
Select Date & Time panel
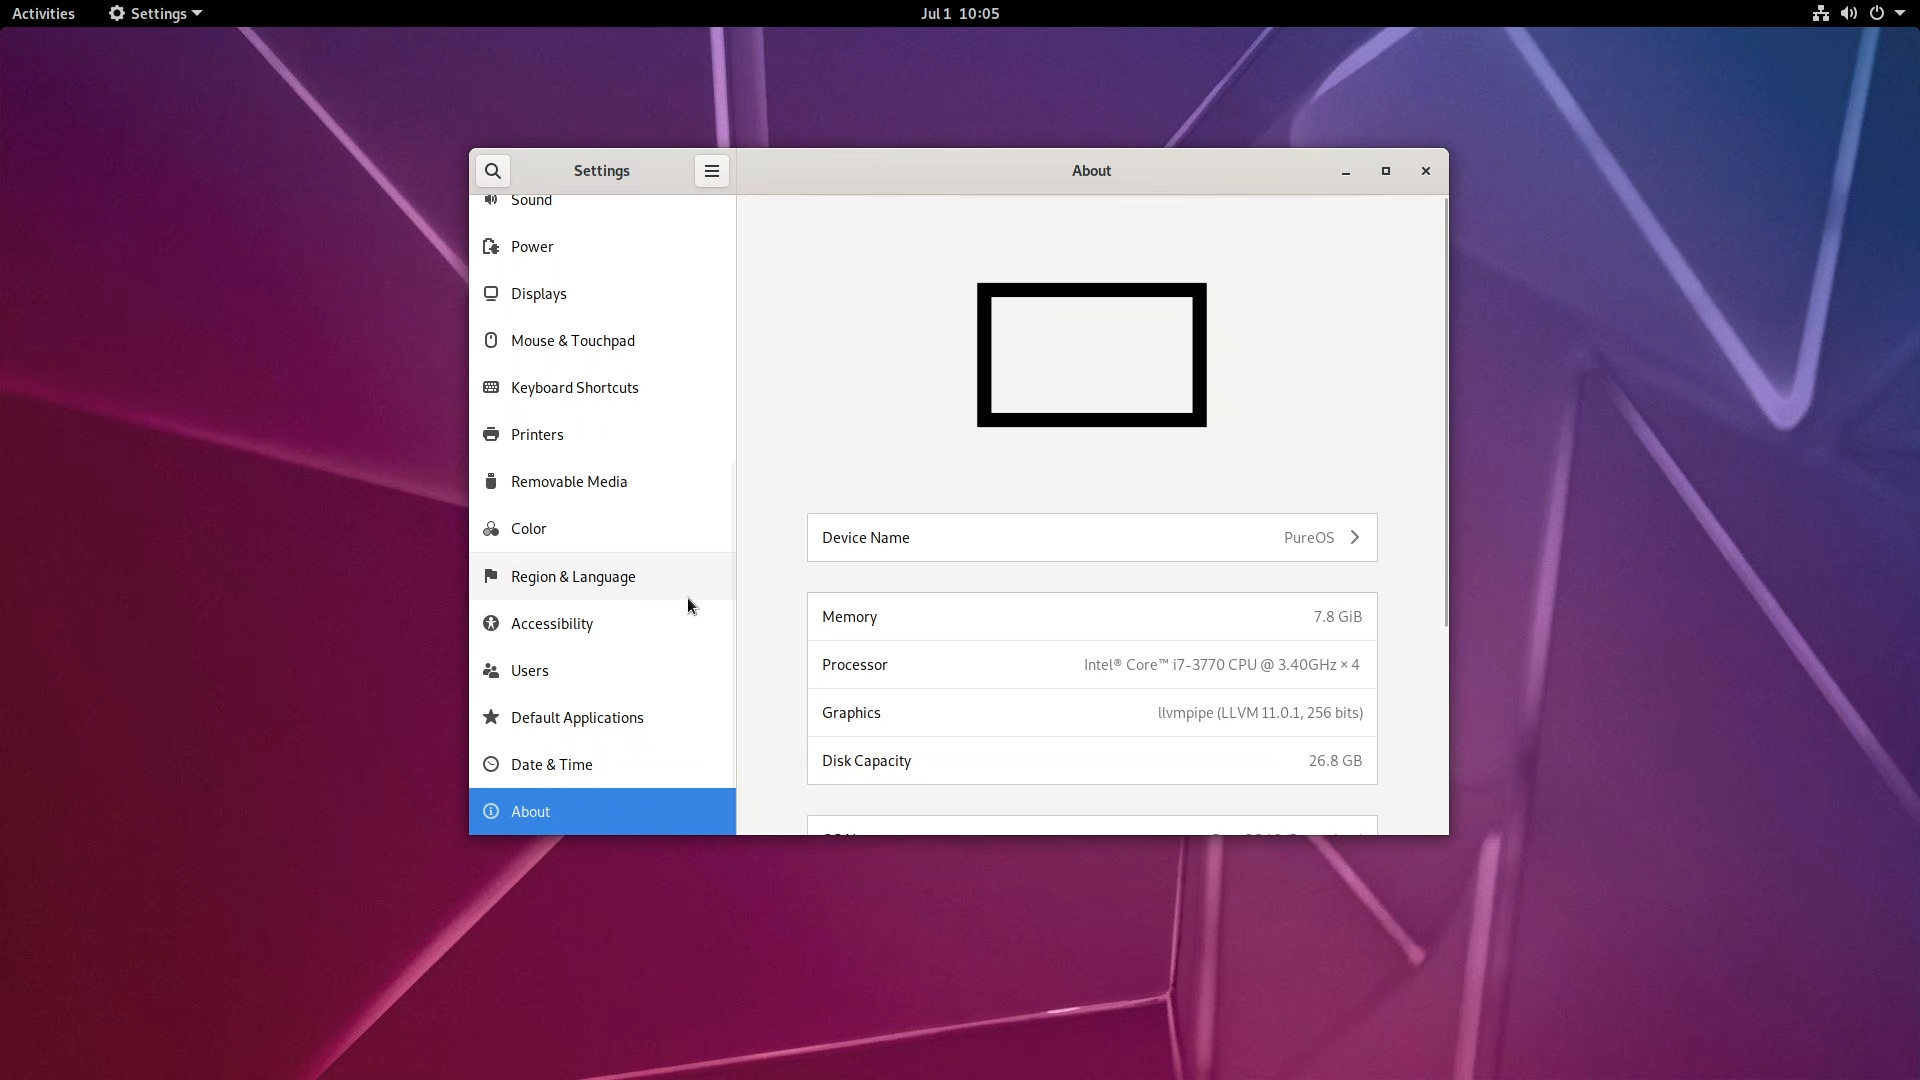[552, 765]
